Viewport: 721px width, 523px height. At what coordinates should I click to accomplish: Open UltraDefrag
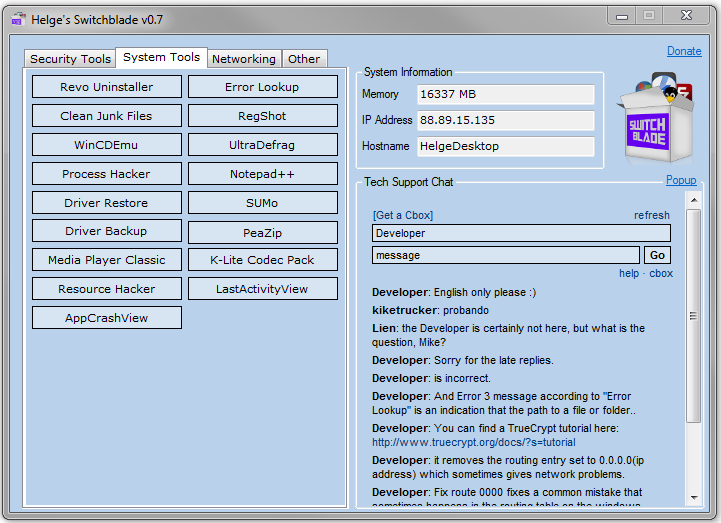pos(262,145)
